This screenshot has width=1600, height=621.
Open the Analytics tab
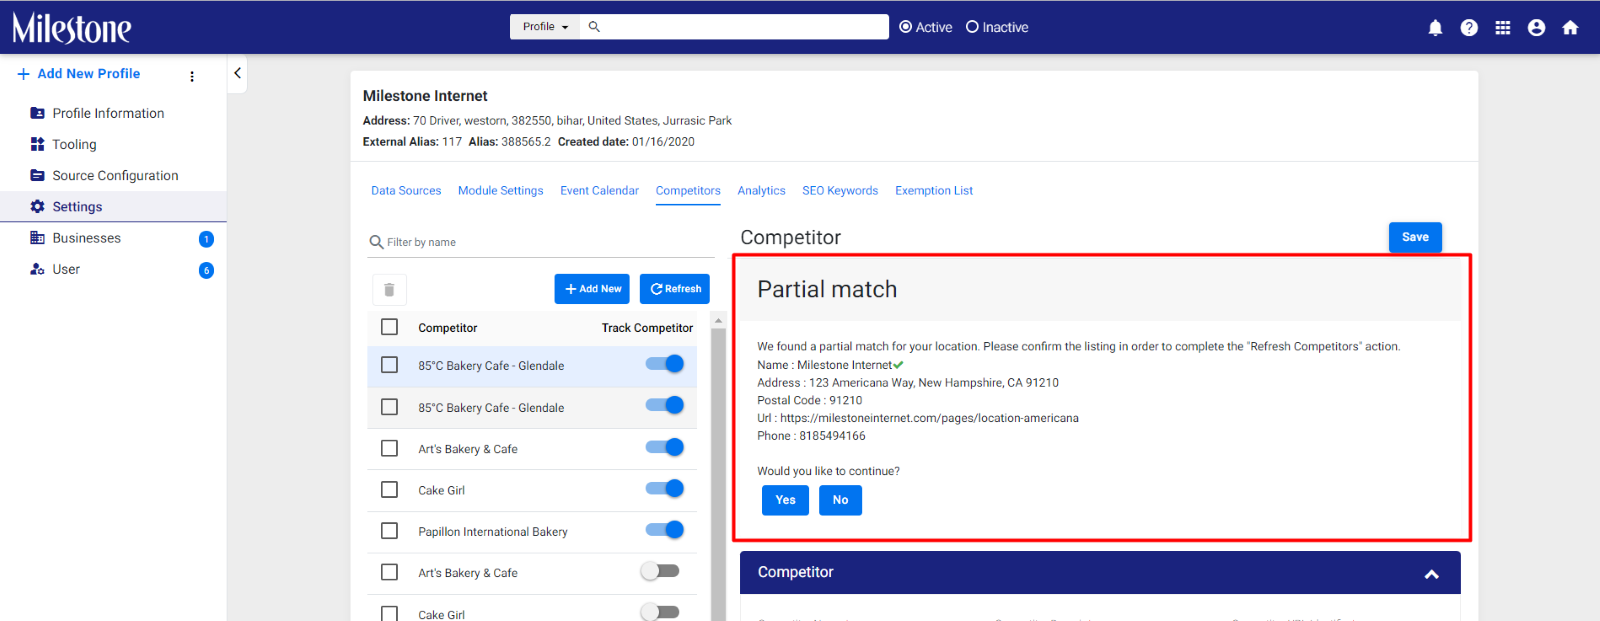tap(761, 191)
